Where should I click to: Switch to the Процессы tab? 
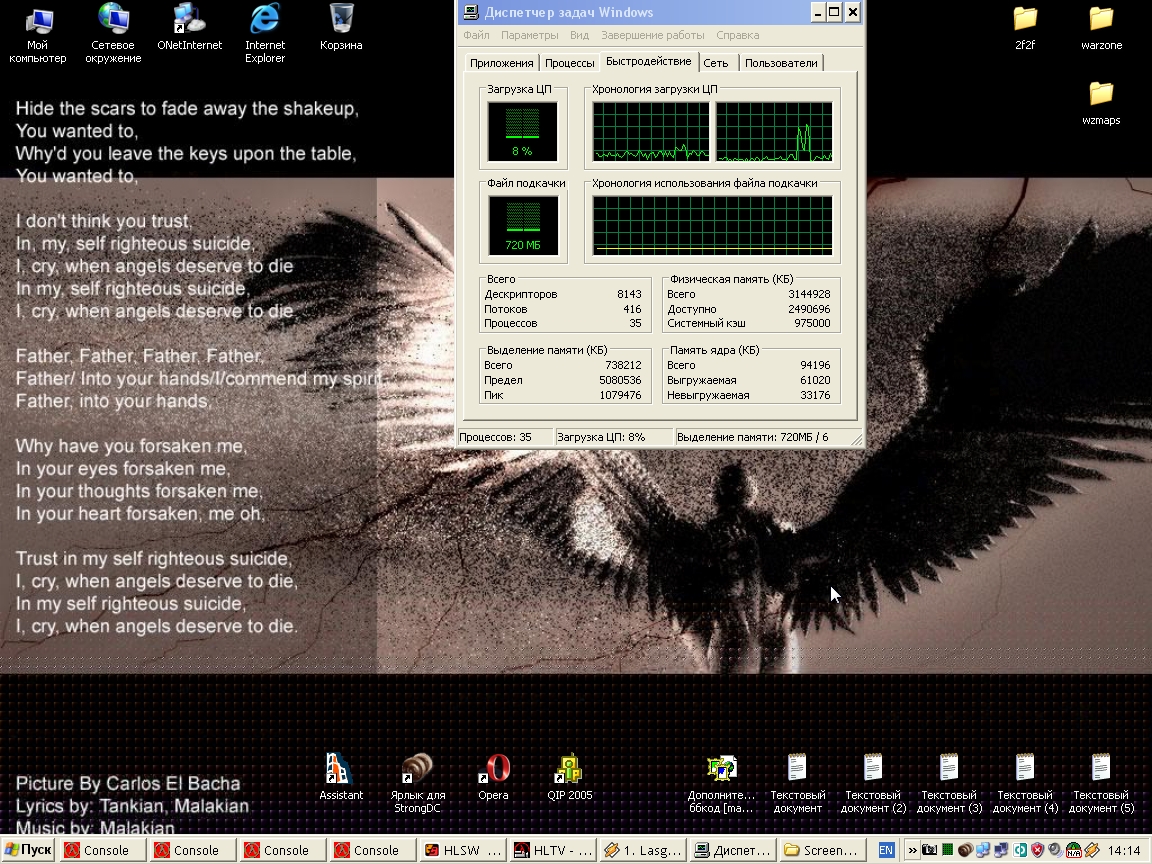click(x=570, y=63)
